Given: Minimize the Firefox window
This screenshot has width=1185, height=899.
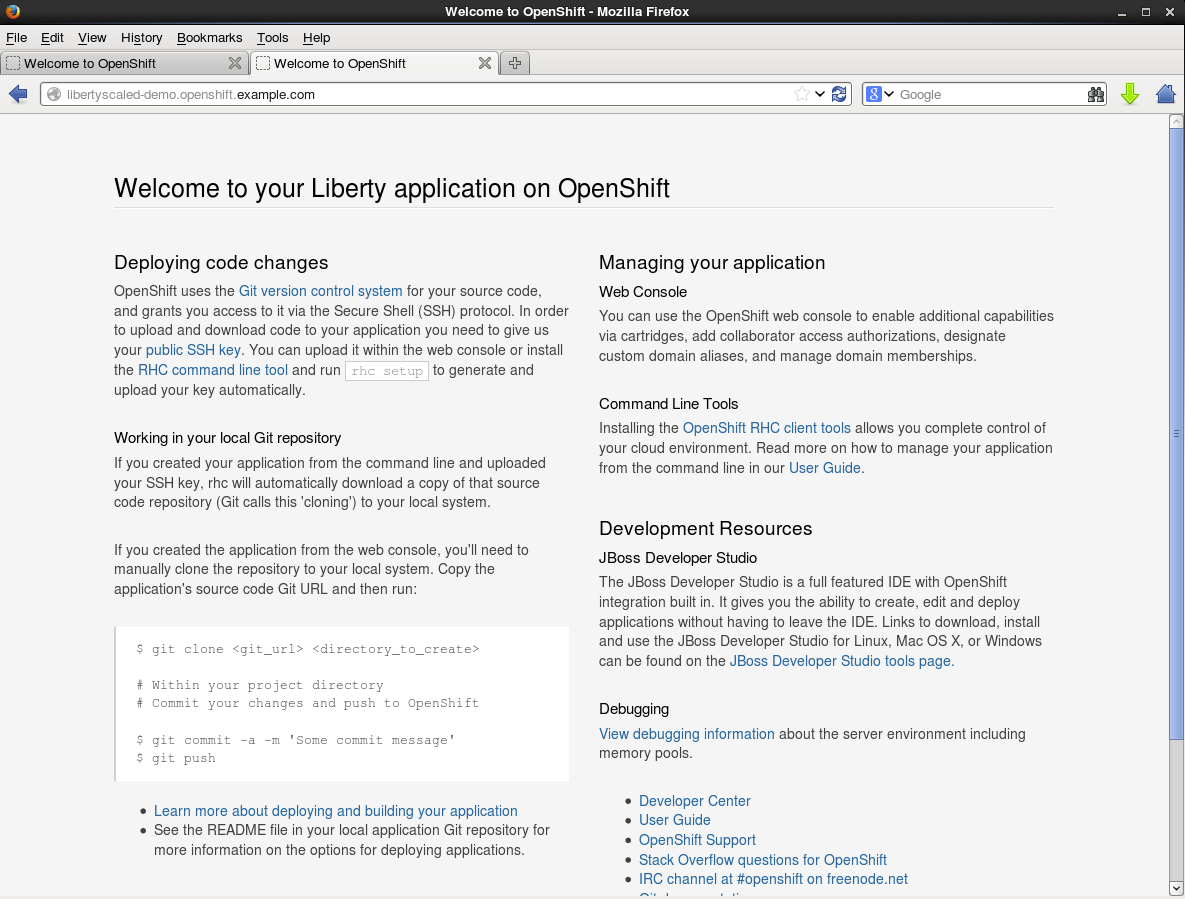Looking at the screenshot, I should (1122, 12).
